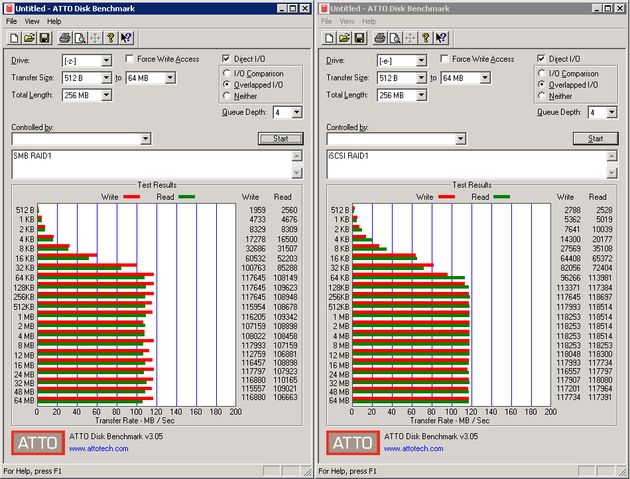Click Print Preview icon in left window toolbar

pos(80,38)
